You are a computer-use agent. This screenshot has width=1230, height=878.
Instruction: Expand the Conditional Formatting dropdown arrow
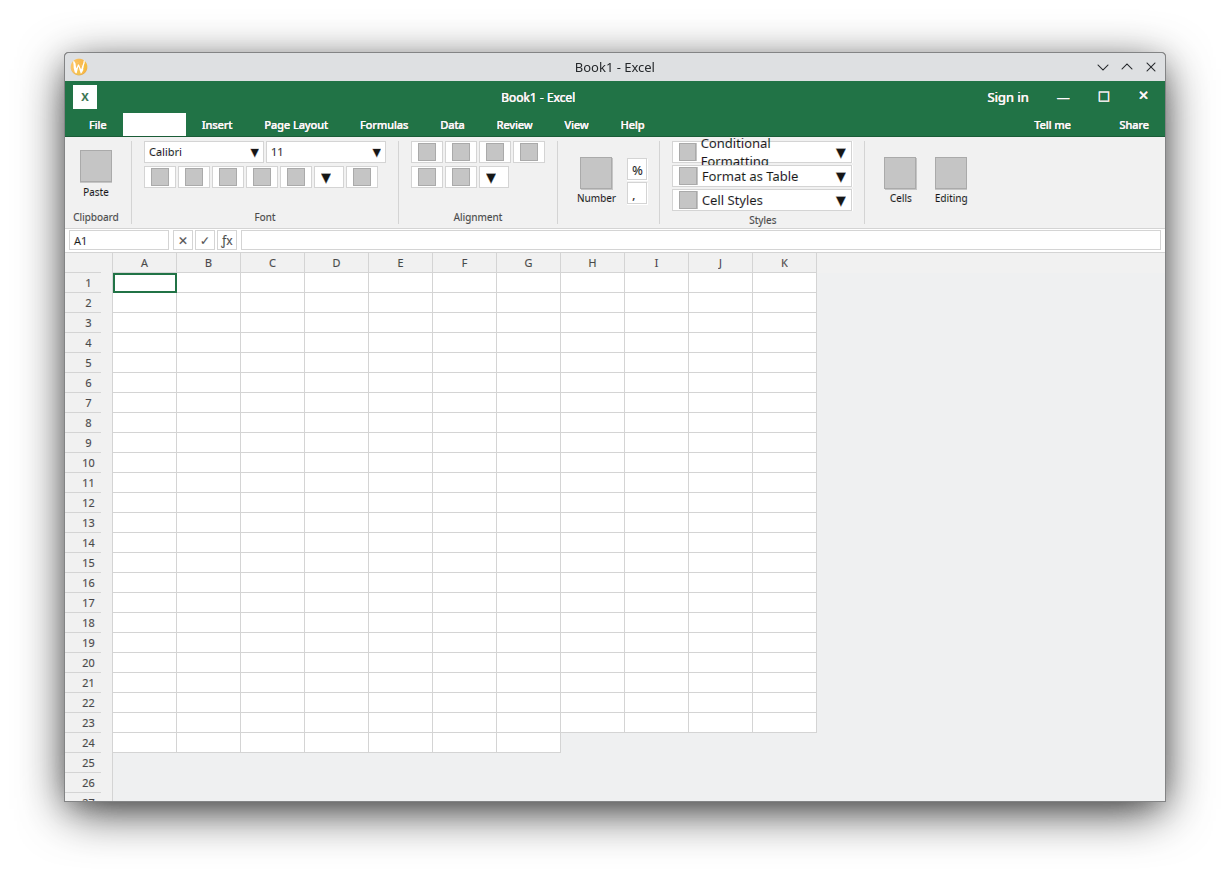pyautogui.click(x=841, y=153)
